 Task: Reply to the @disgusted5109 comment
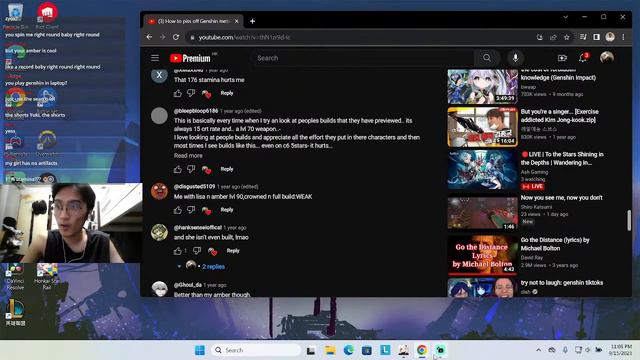coord(227,210)
